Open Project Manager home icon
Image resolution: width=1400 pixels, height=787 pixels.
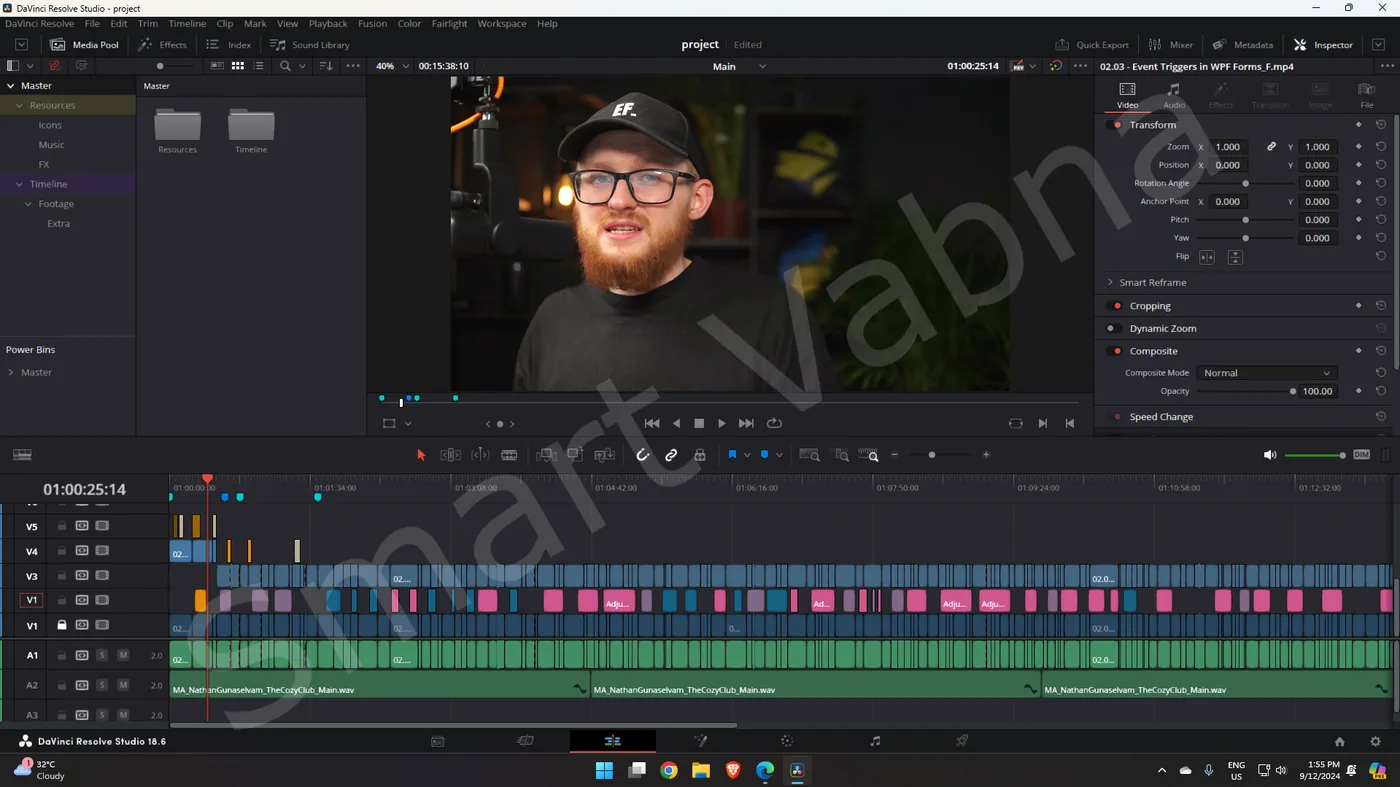[1340, 742]
